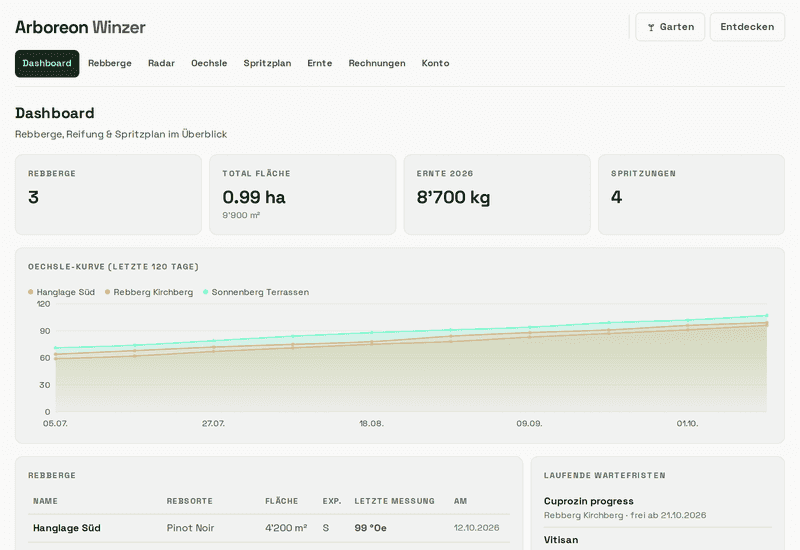Click the Letzte Messung column header
Screen dimensions: 800x550
pyautogui.click(x=394, y=501)
